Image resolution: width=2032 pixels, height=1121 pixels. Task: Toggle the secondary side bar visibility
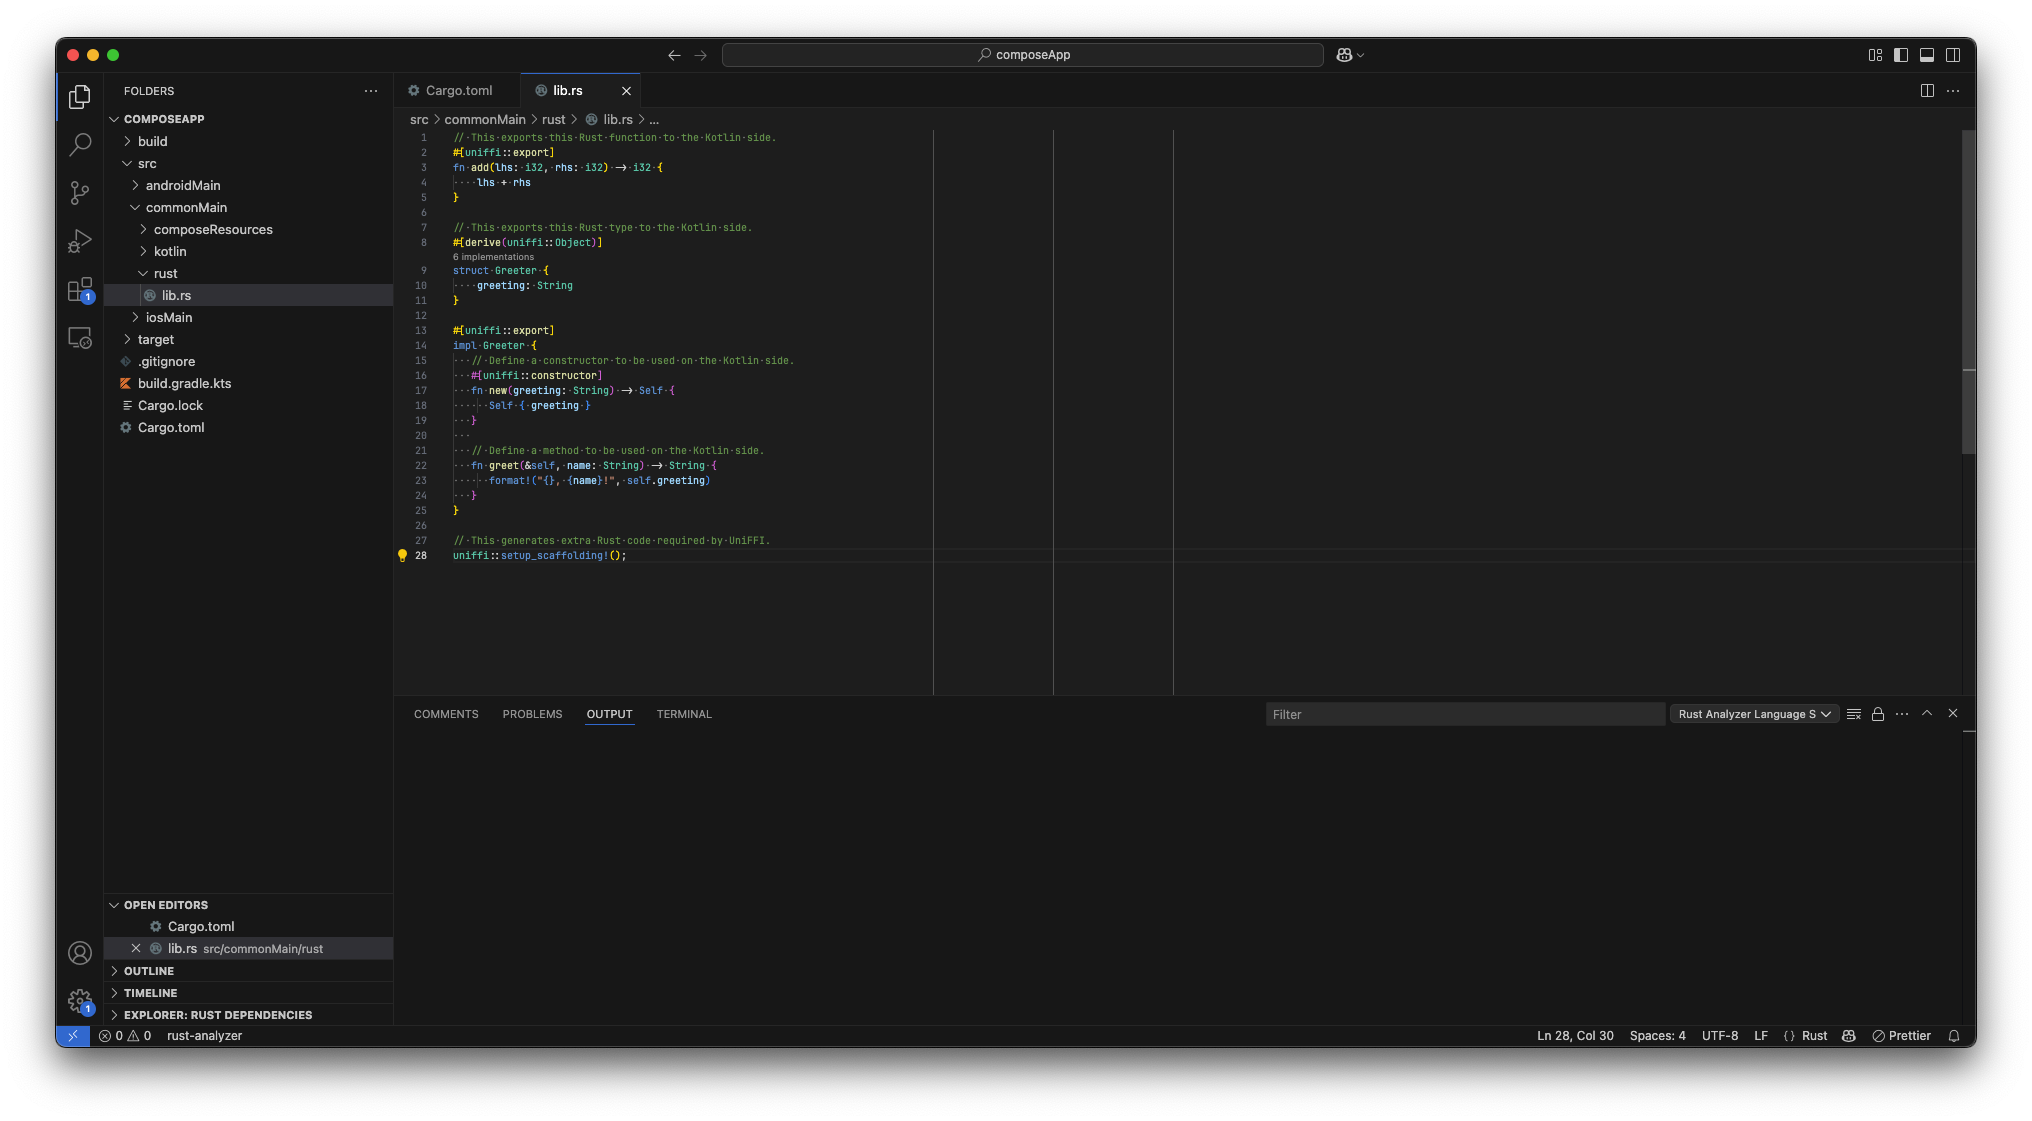pyautogui.click(x=1953, y=55)
